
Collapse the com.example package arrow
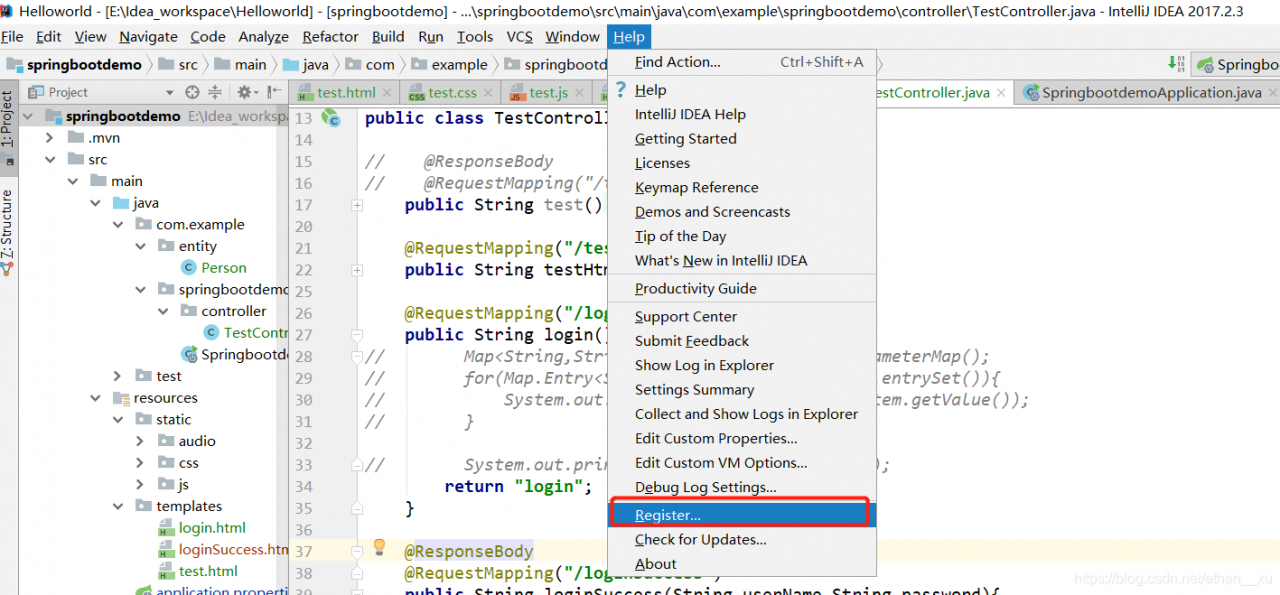click(118, 224)
